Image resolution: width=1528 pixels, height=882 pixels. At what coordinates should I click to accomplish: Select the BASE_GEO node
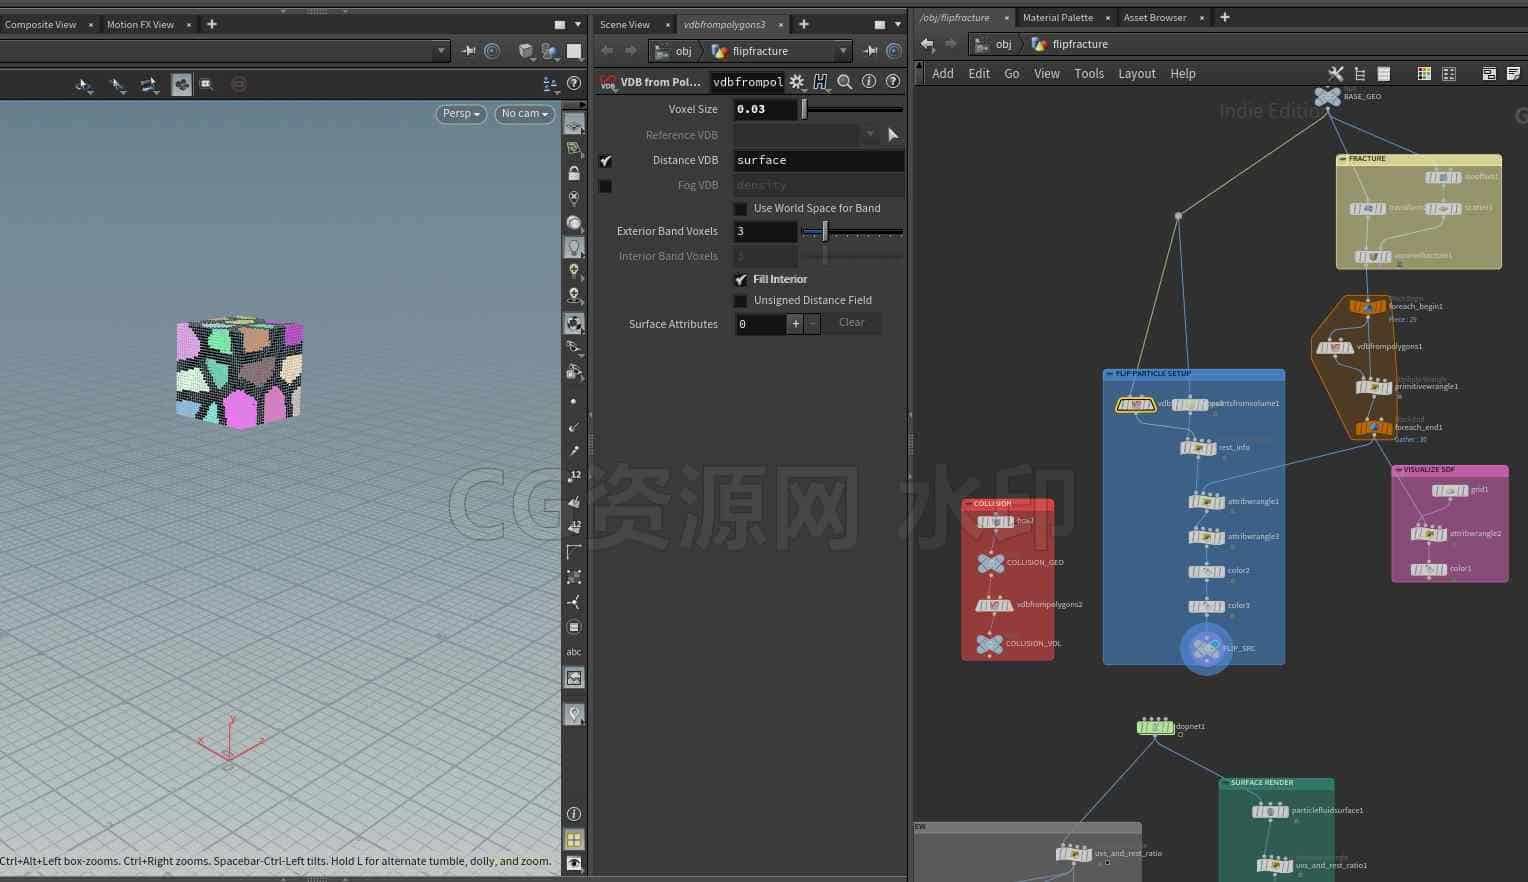[1328, 97]
